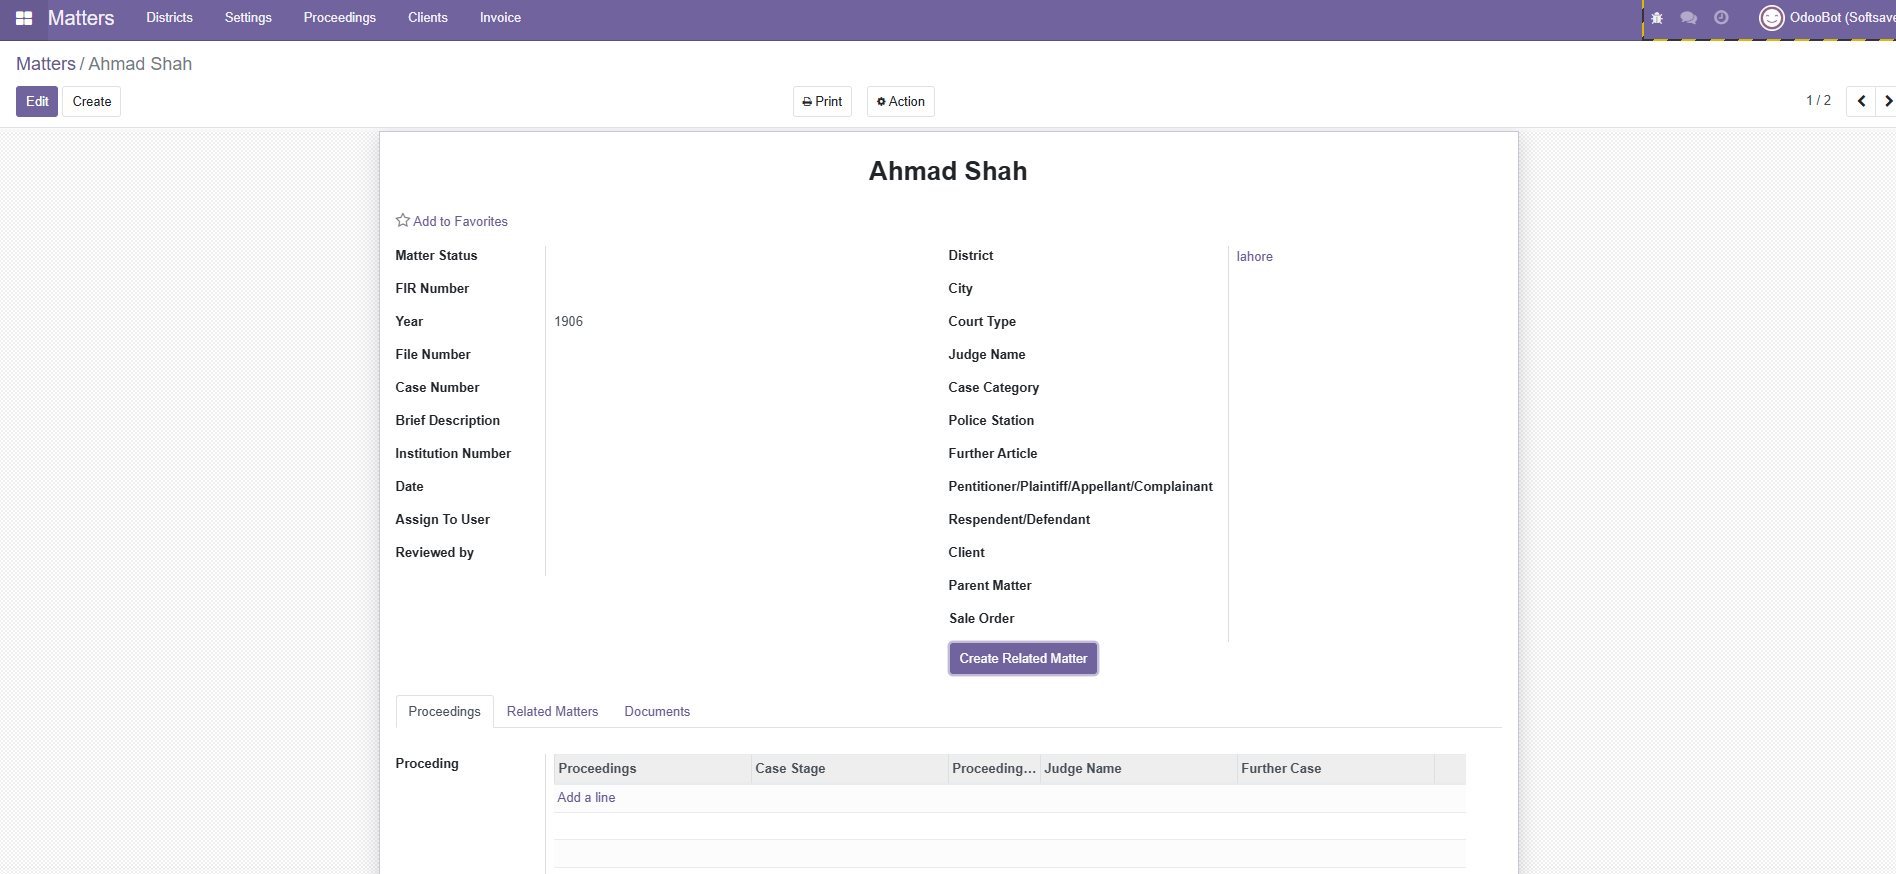Click the Year value 1906
This screenshot has height=874, width=1896.
click(x=569, y=322)
